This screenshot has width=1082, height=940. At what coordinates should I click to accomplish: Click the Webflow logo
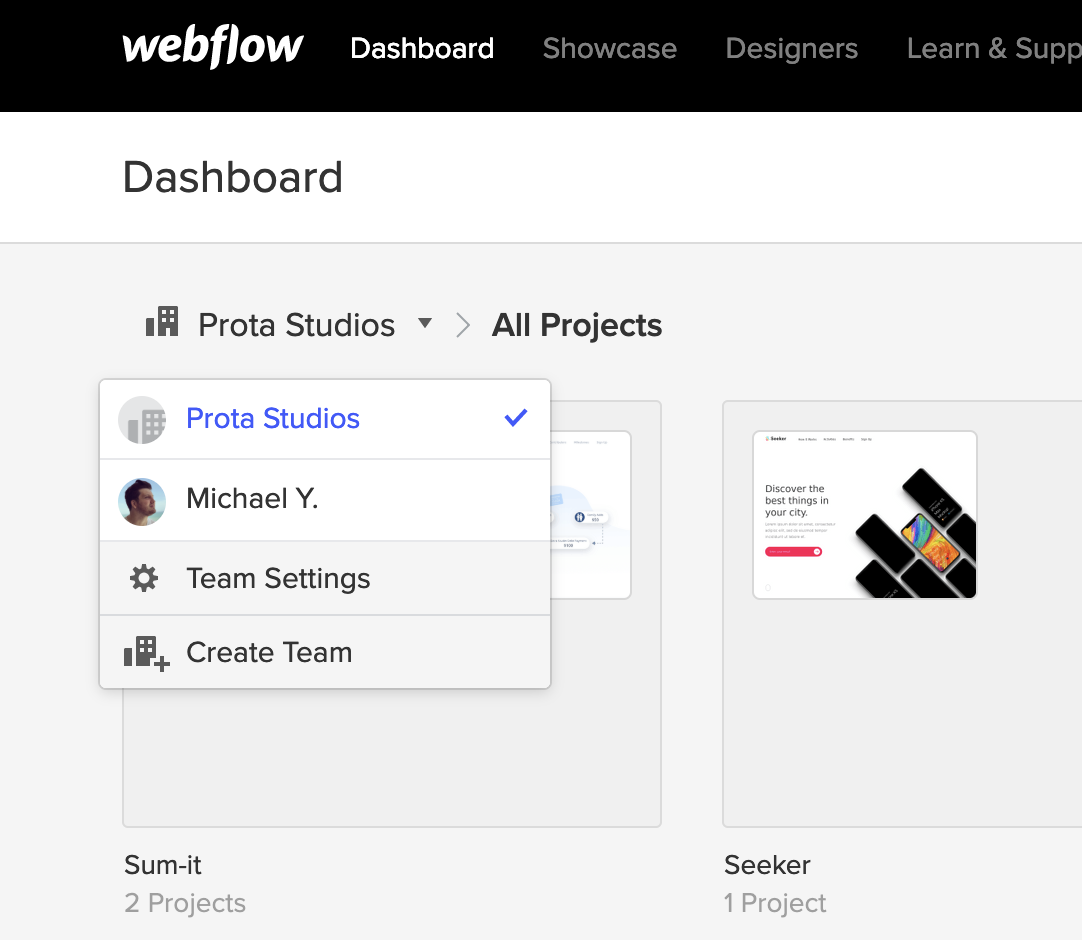(x=213, y=46)
